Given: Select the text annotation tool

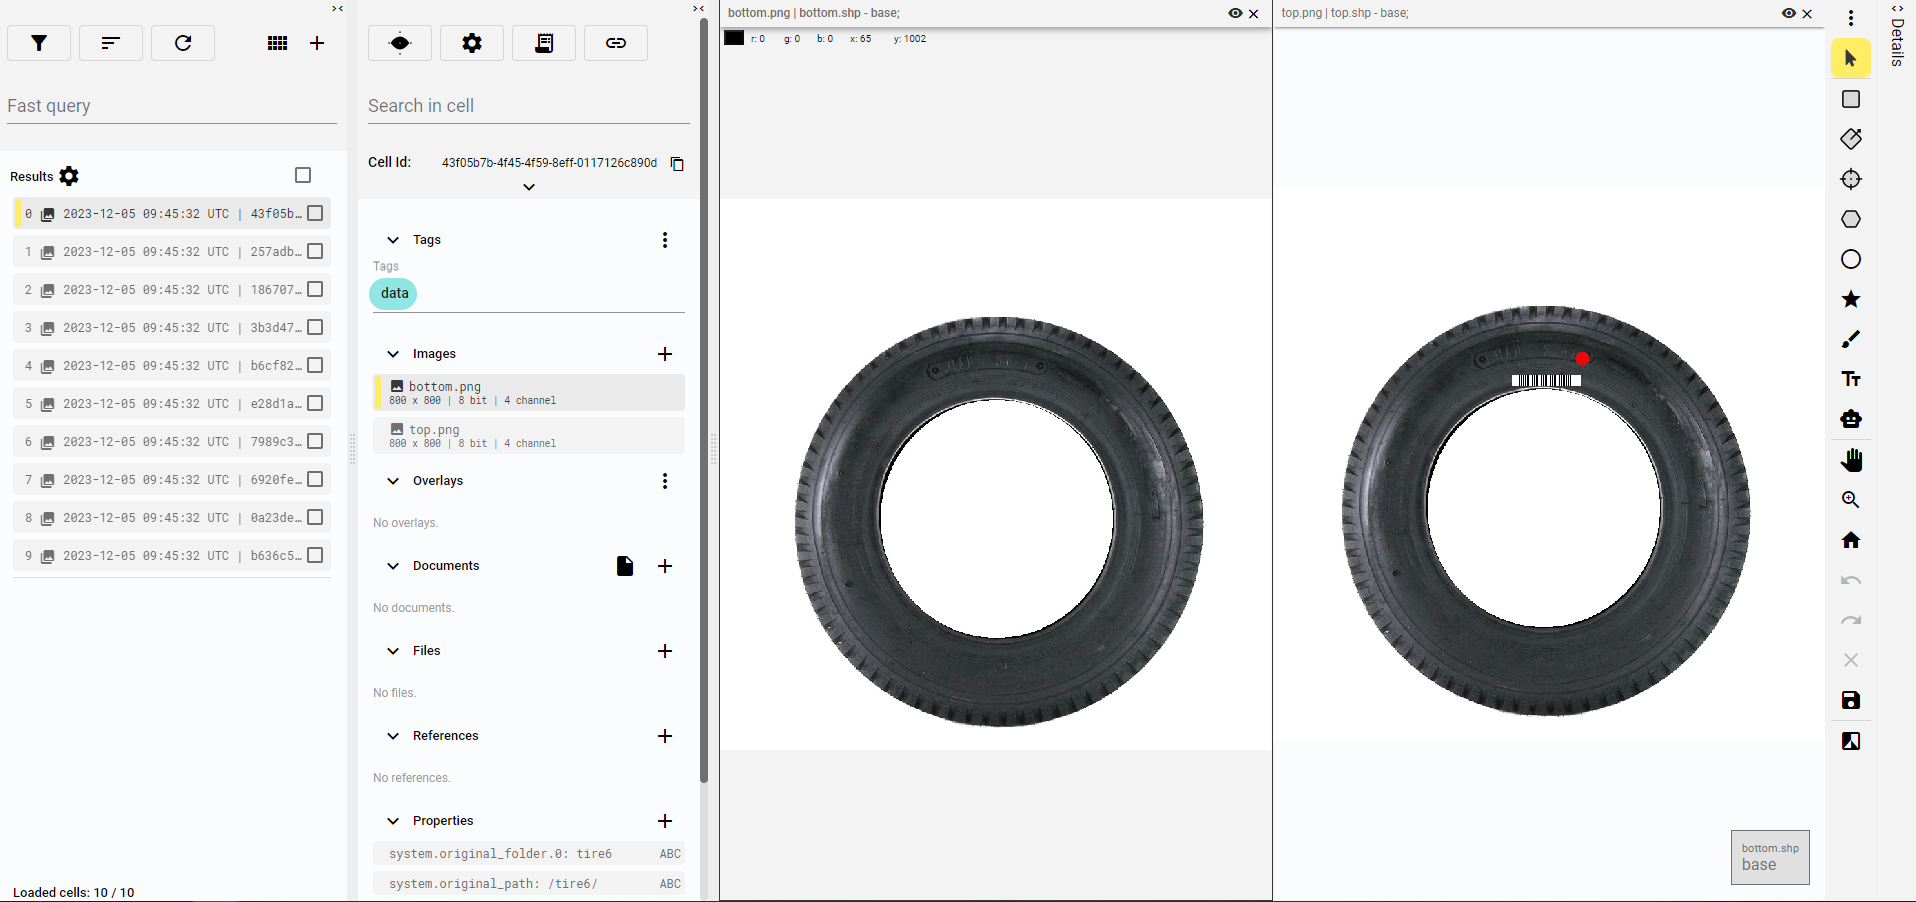Looking at the screenshot, I should [x=1850, y=379].
